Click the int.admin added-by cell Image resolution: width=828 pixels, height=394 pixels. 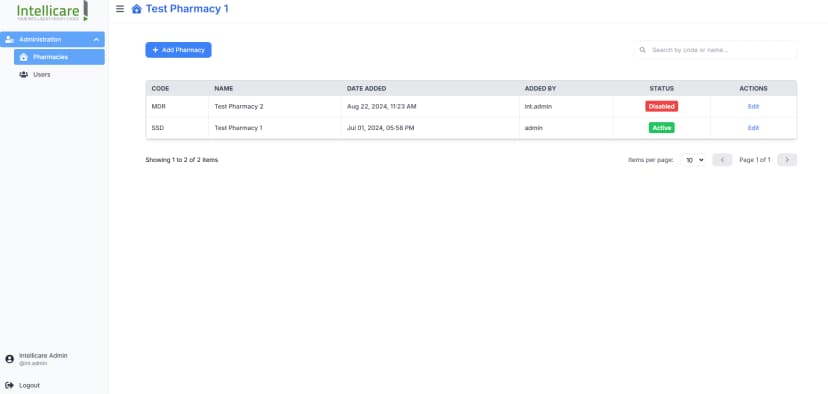pyautogui.click(x=566, y=107)
